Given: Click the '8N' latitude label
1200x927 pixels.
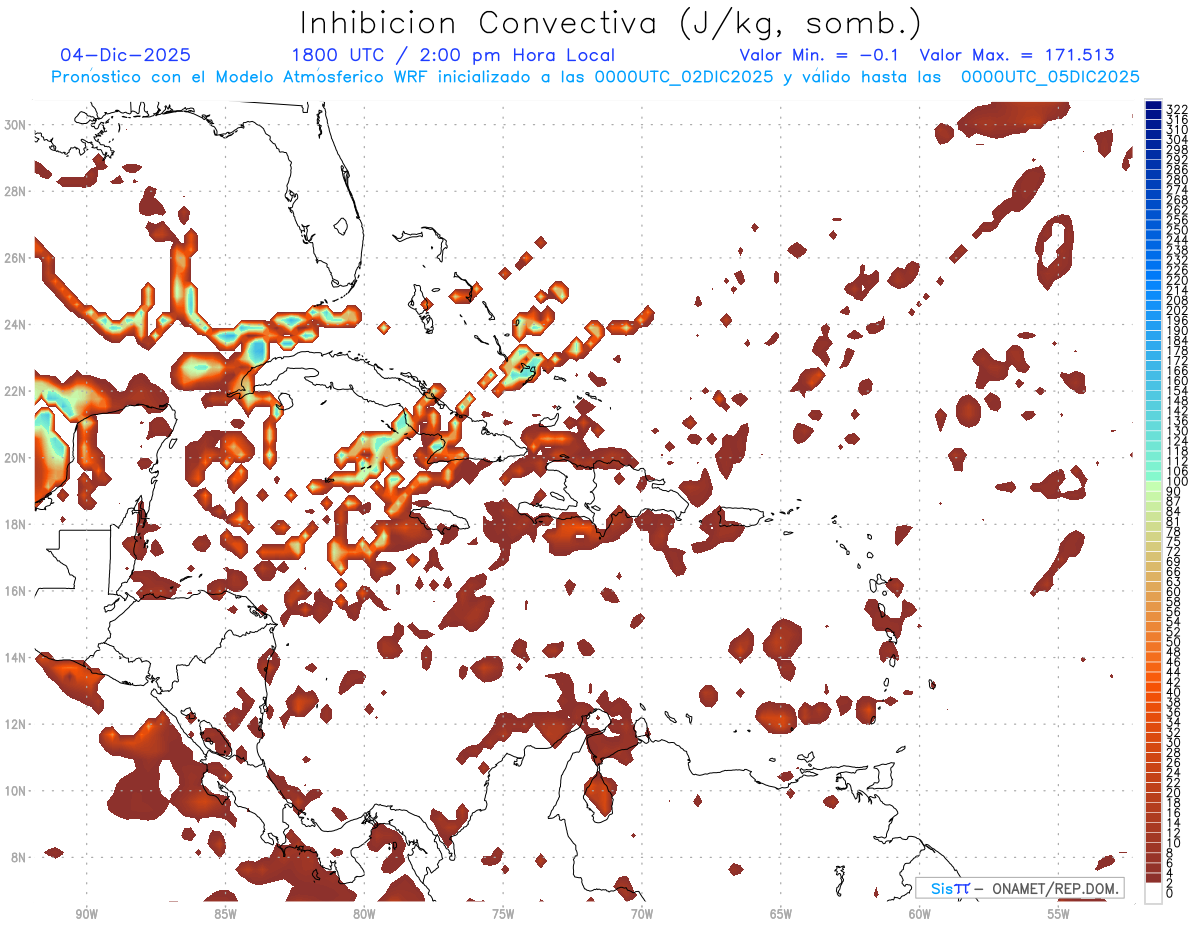Looking at the screenshot, I should (19, 857).
